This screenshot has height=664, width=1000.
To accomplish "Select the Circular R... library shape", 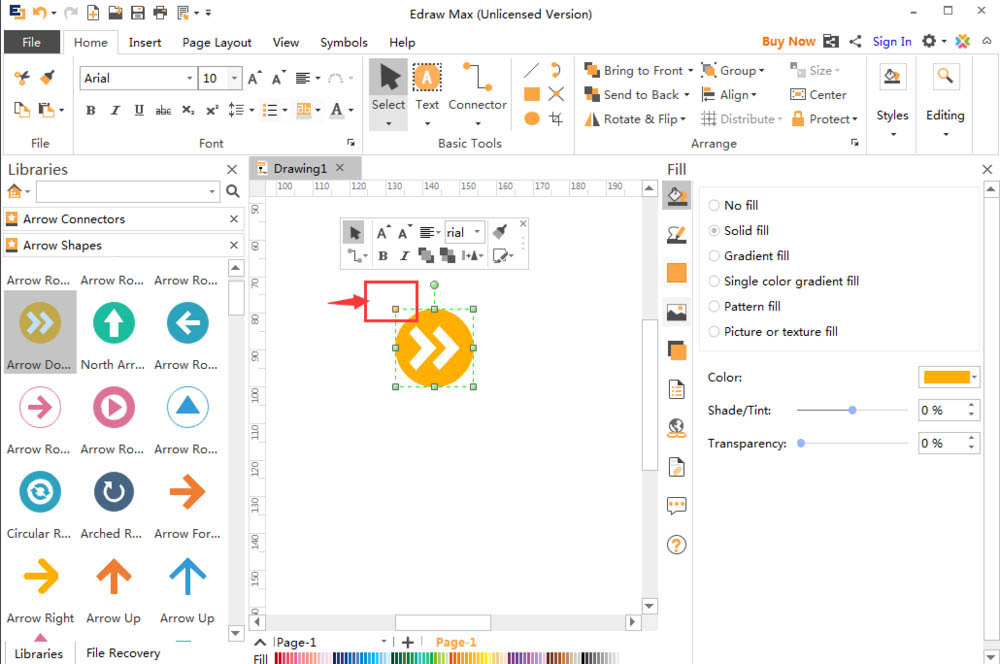I will coord(40,501).
